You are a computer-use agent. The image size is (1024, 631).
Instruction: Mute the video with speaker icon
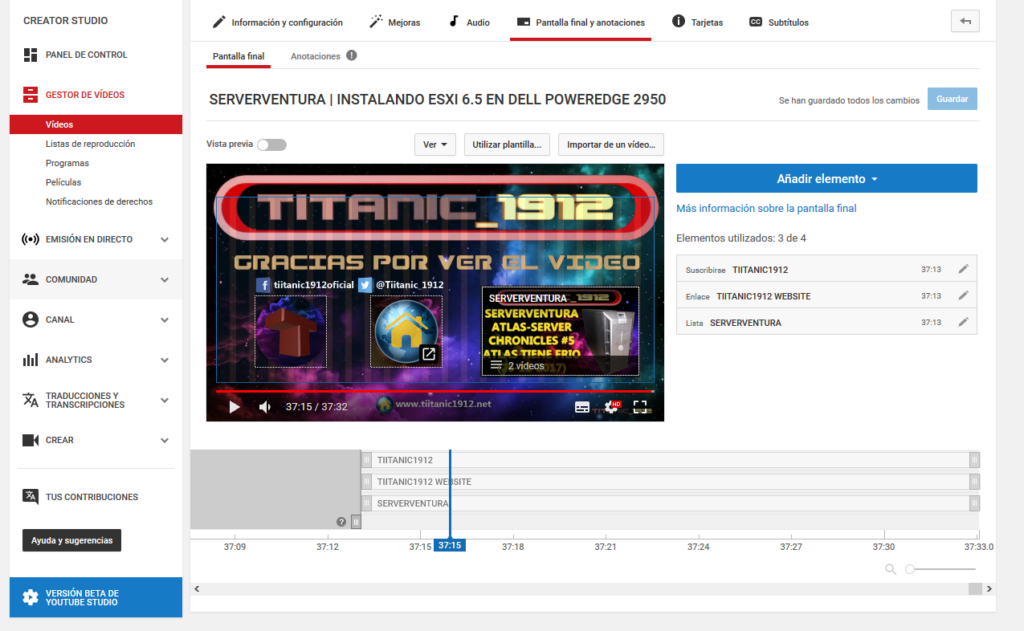(264, 407)
